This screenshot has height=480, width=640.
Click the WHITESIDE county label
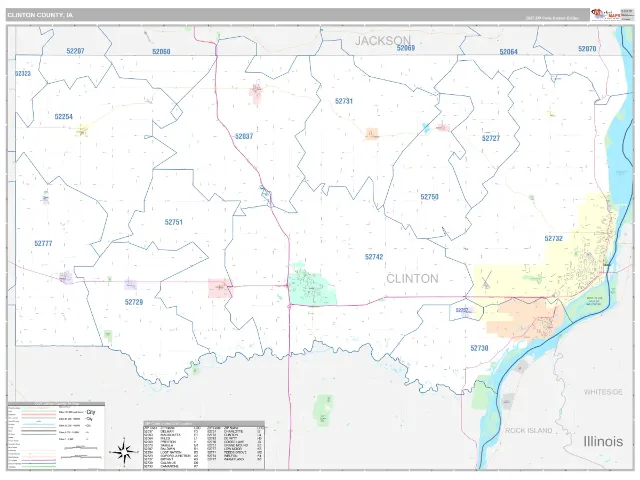tap(603, 392)
